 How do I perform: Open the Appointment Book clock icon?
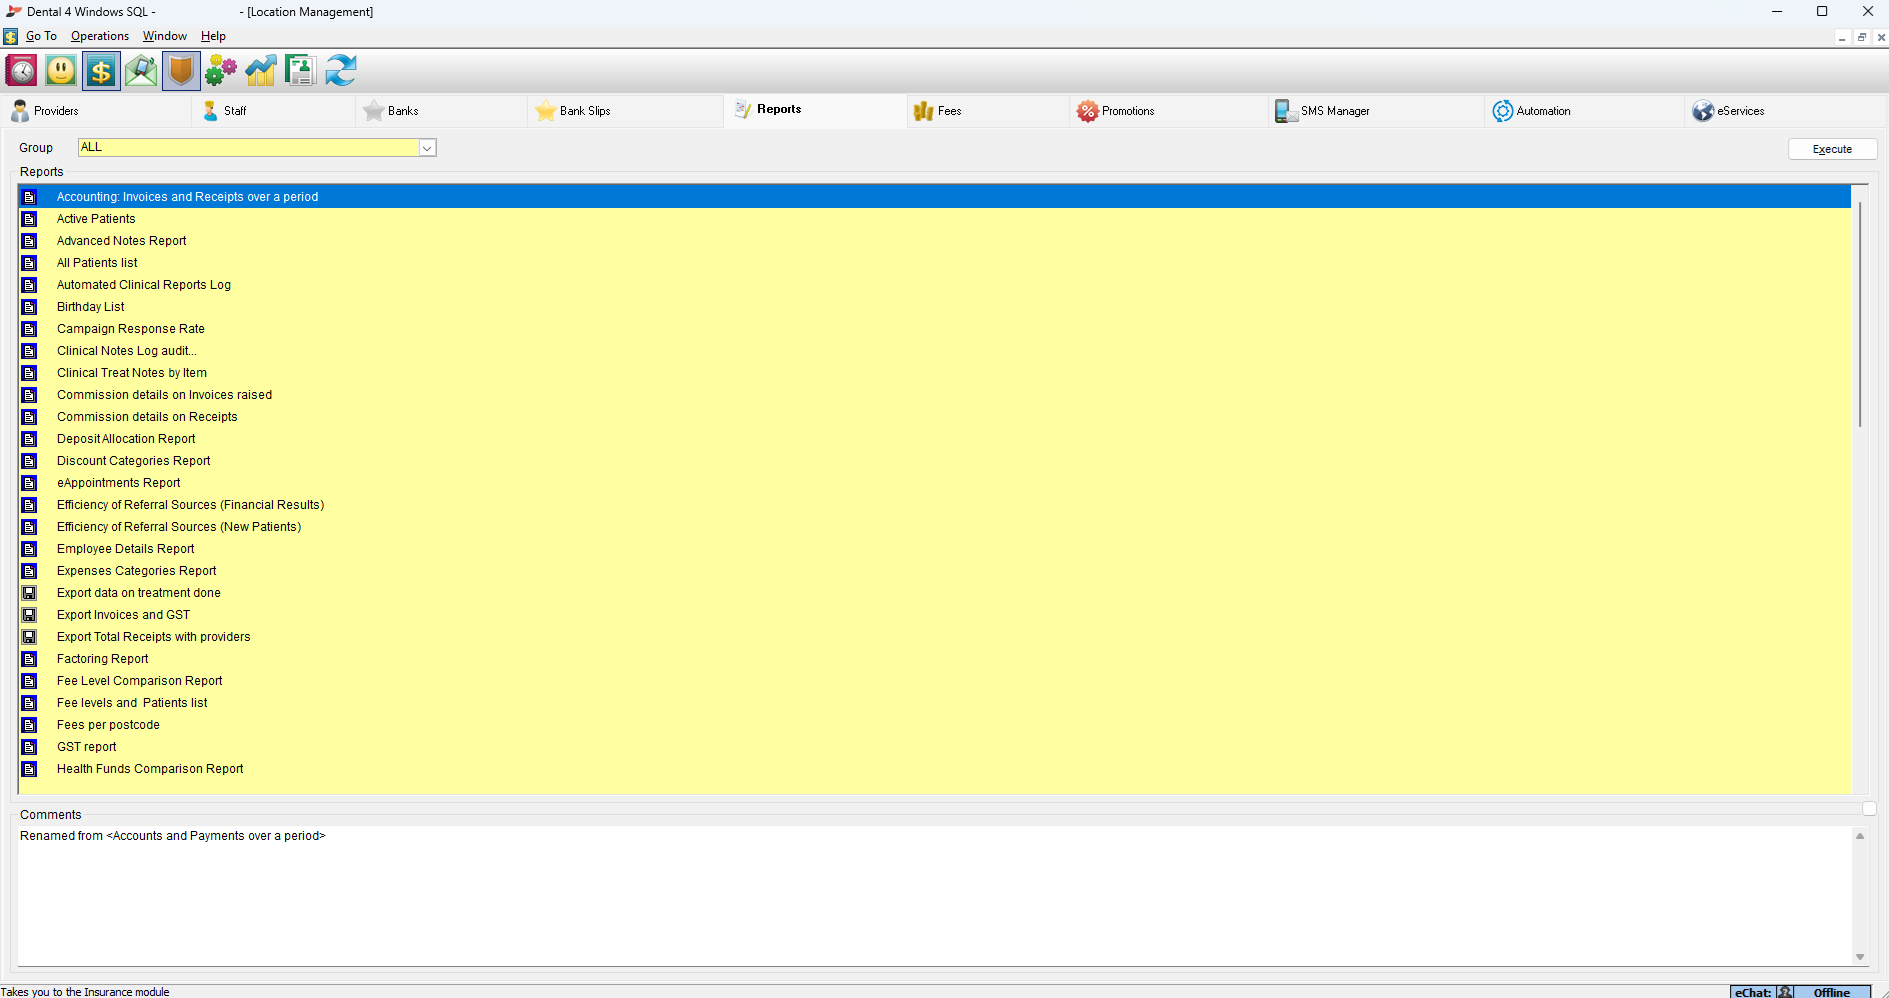[x=21, y=71]
